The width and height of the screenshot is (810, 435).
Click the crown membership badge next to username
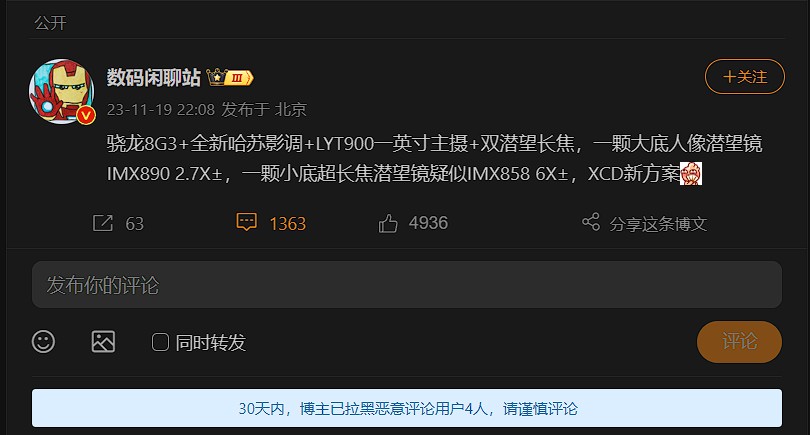coord(230,77)
